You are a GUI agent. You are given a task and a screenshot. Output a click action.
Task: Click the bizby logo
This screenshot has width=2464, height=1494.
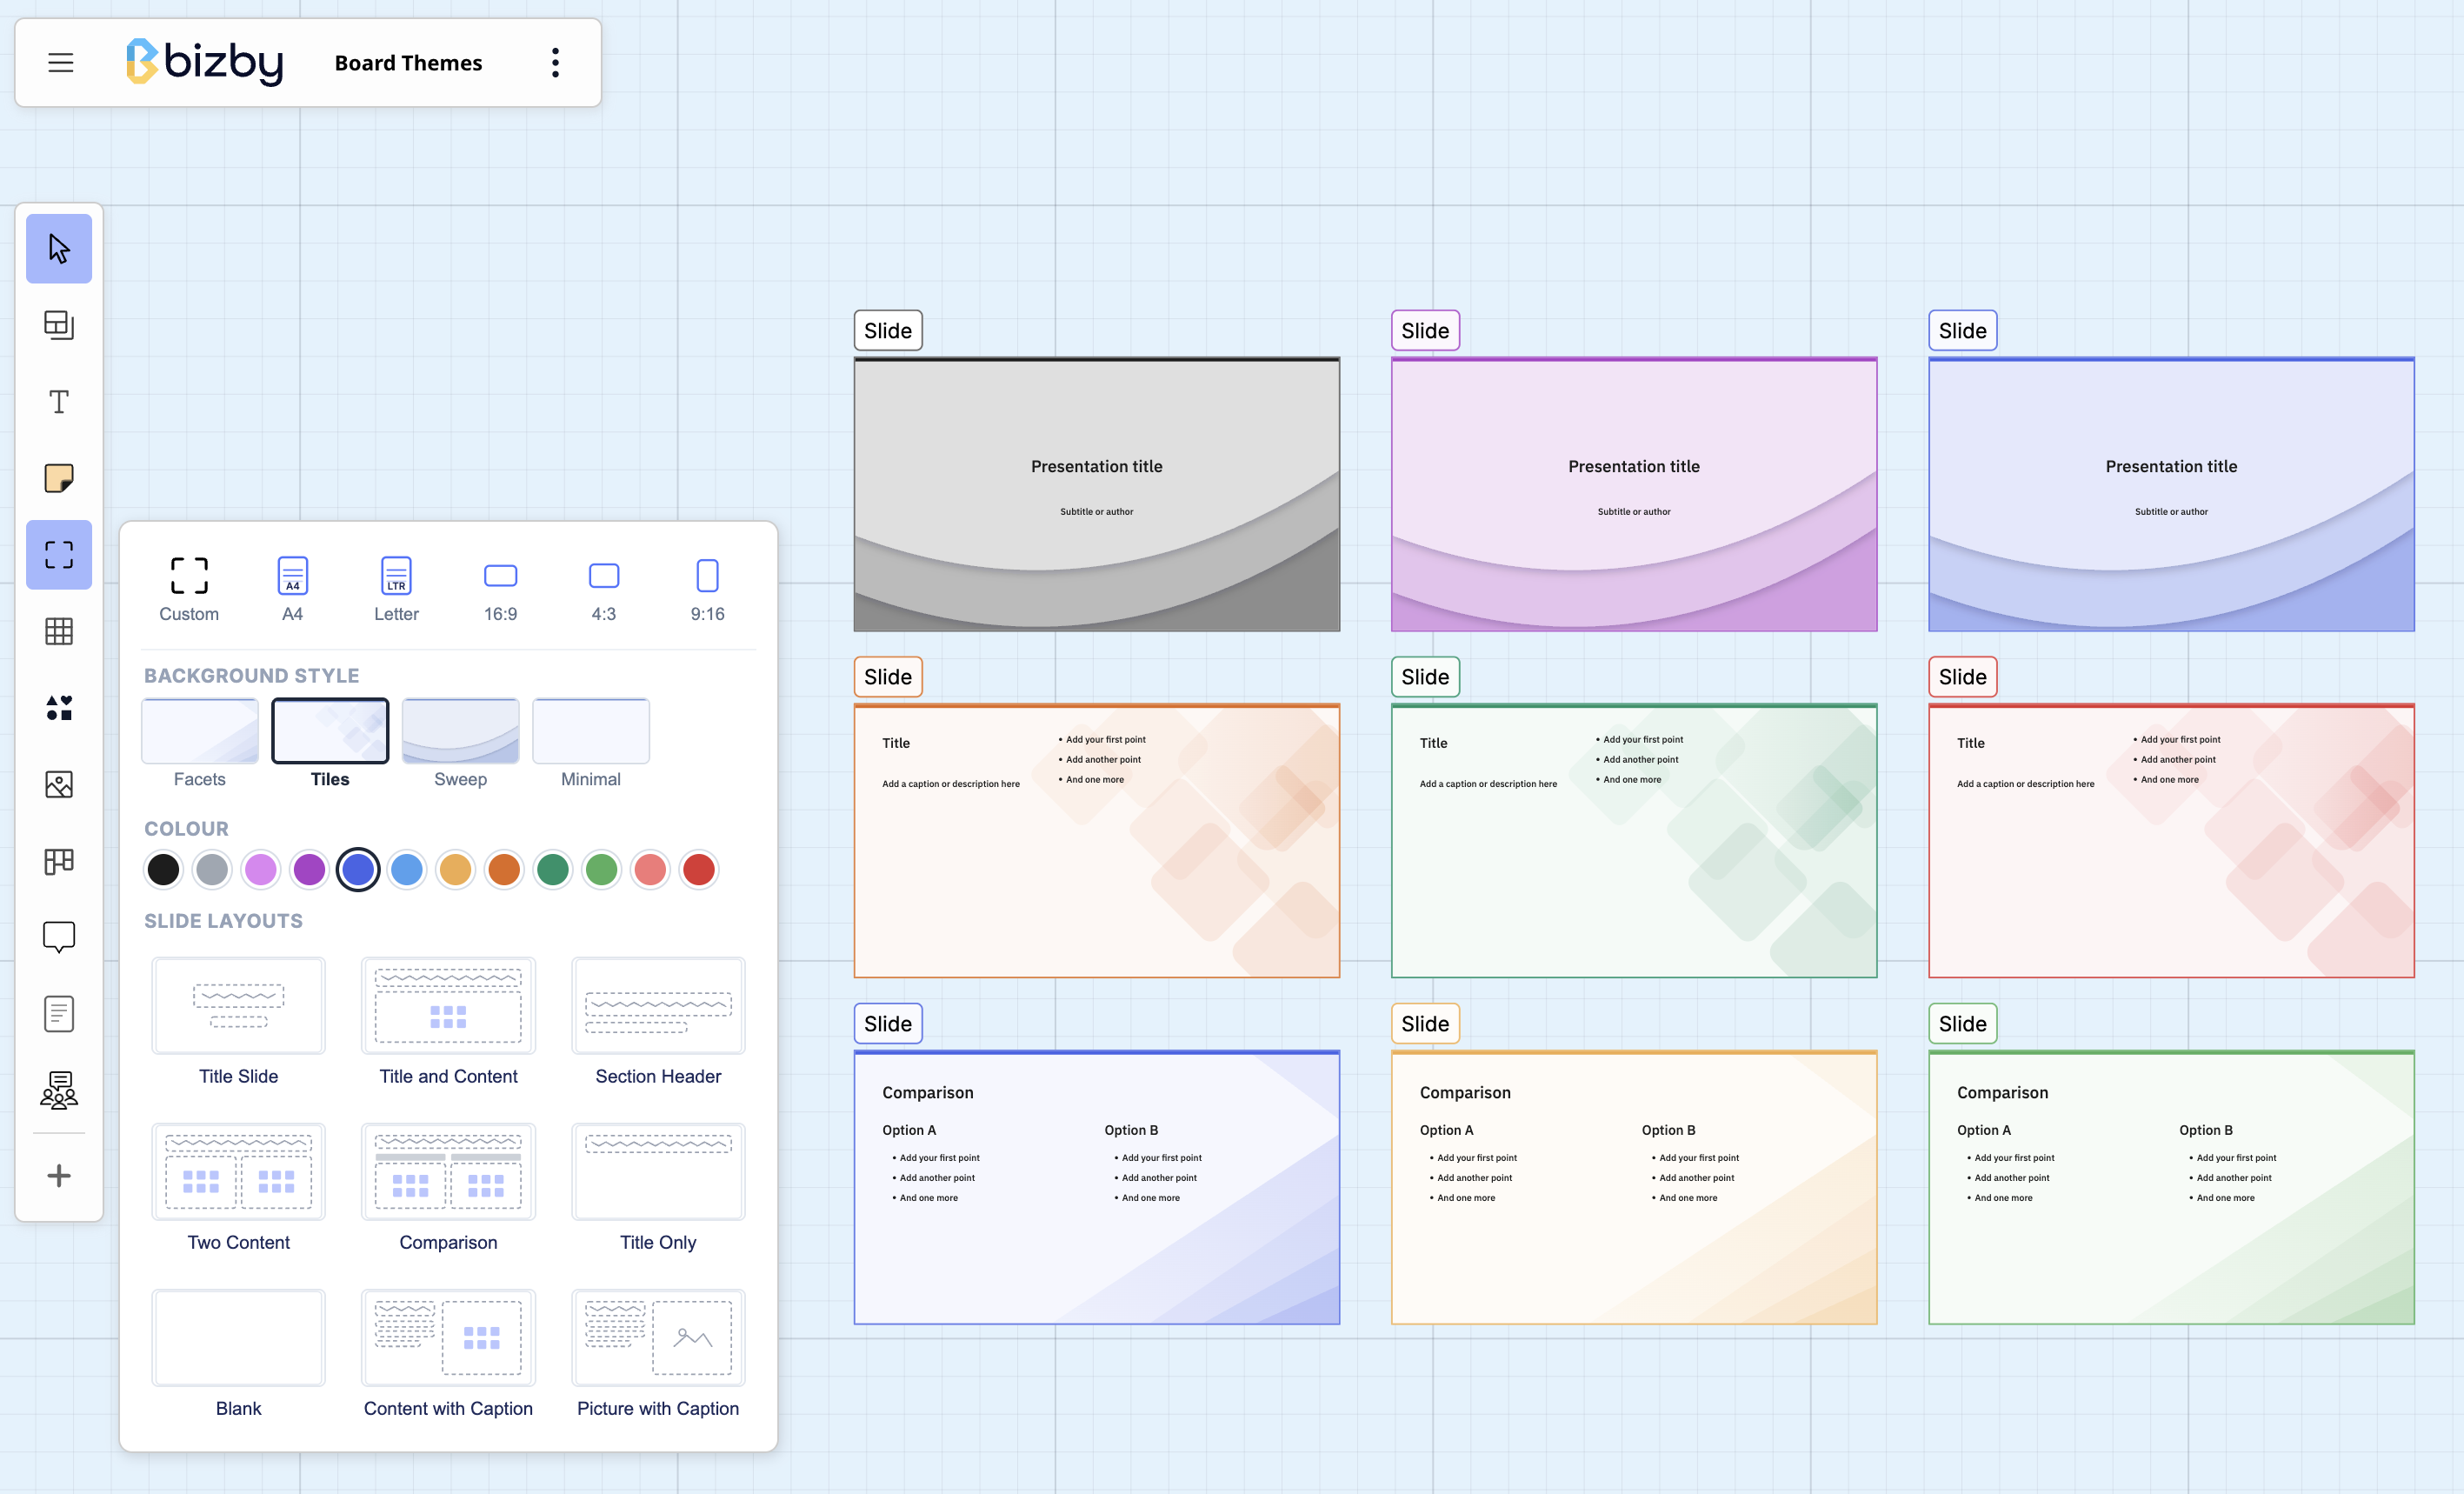click(205, 62)
